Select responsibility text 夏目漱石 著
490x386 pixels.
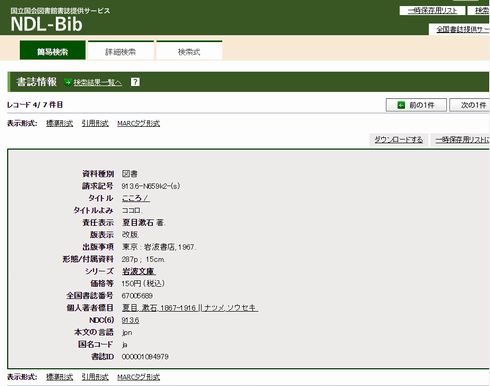143,223
